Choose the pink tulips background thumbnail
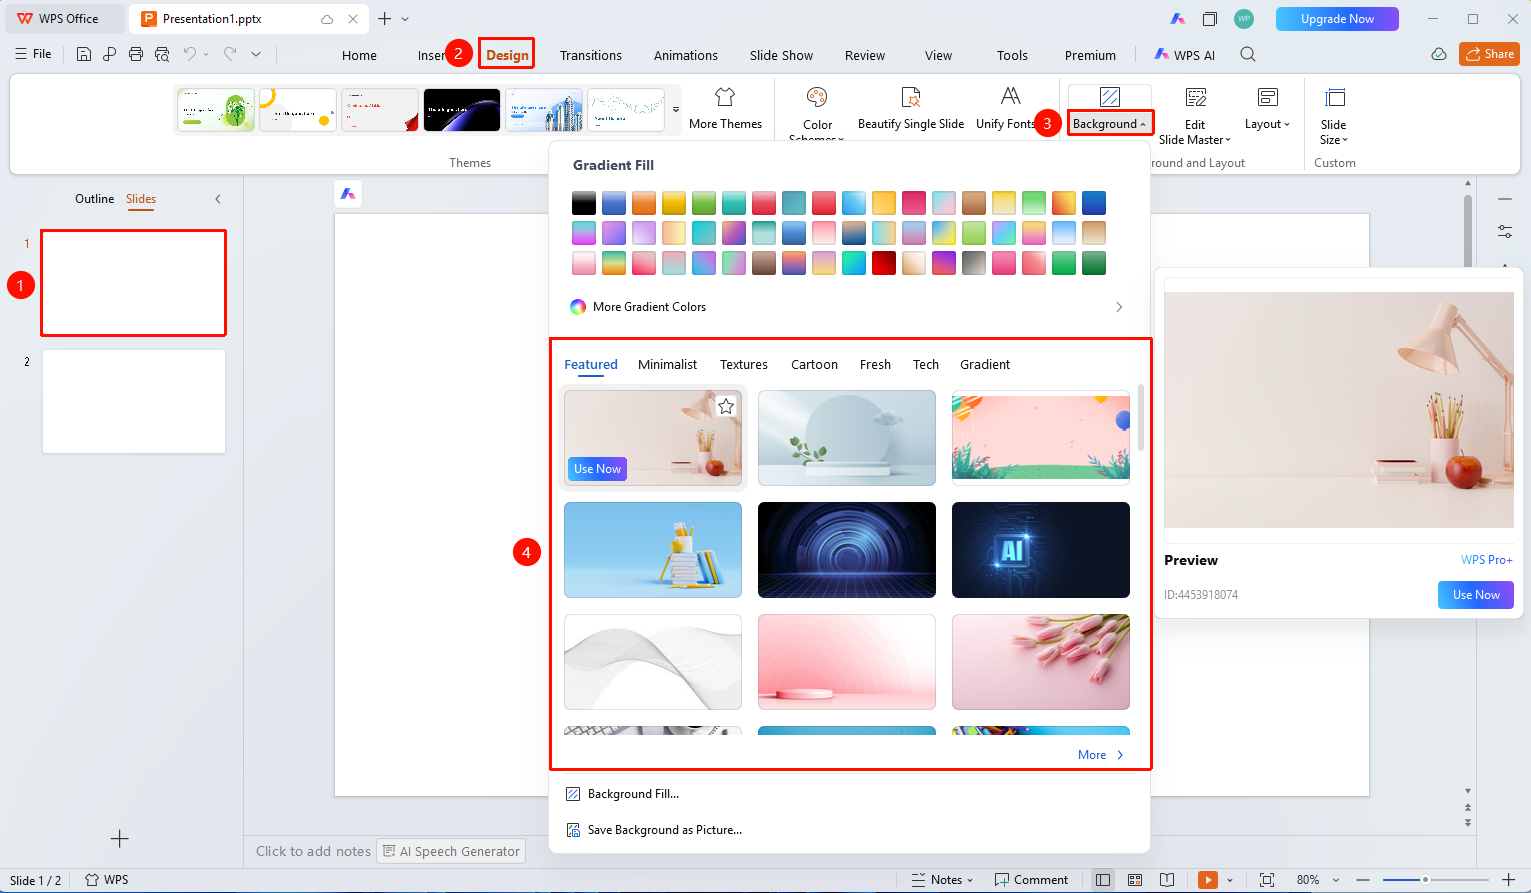Image resolution: width=1531 pixels, height=893 pixels. 1041,662
